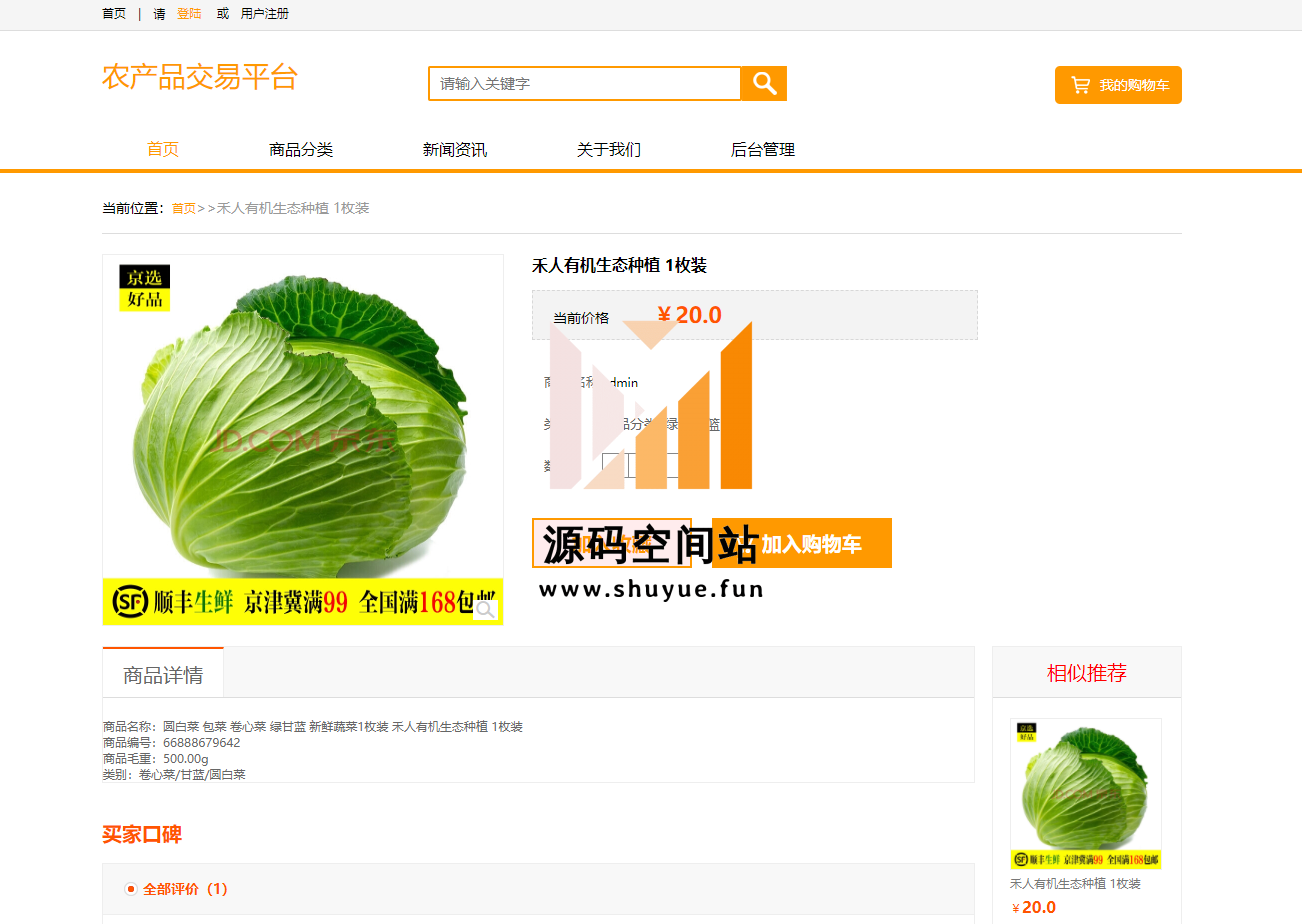Click the 农产品交易平台 site logo
Screen dimensions: 1302x924
(200, 77)
